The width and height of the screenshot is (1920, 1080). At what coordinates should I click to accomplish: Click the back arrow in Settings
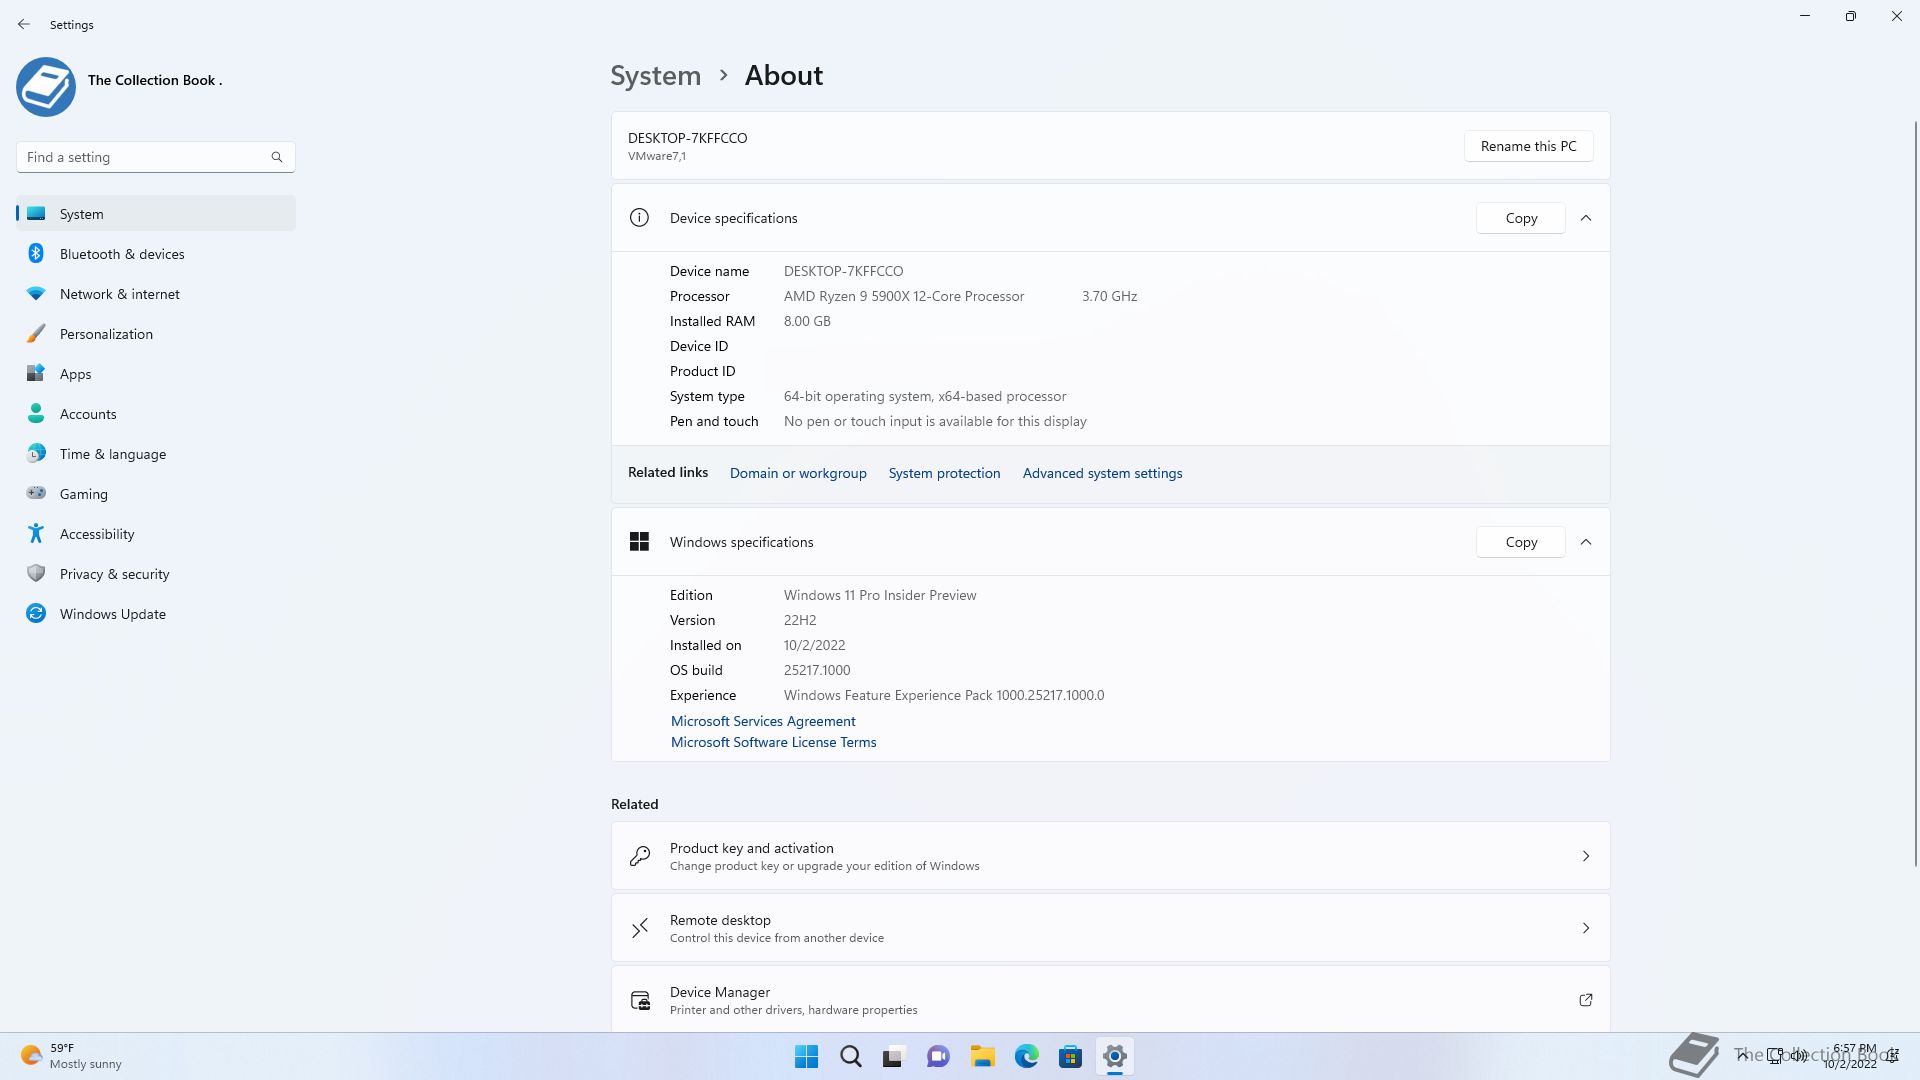click(24, 24)
